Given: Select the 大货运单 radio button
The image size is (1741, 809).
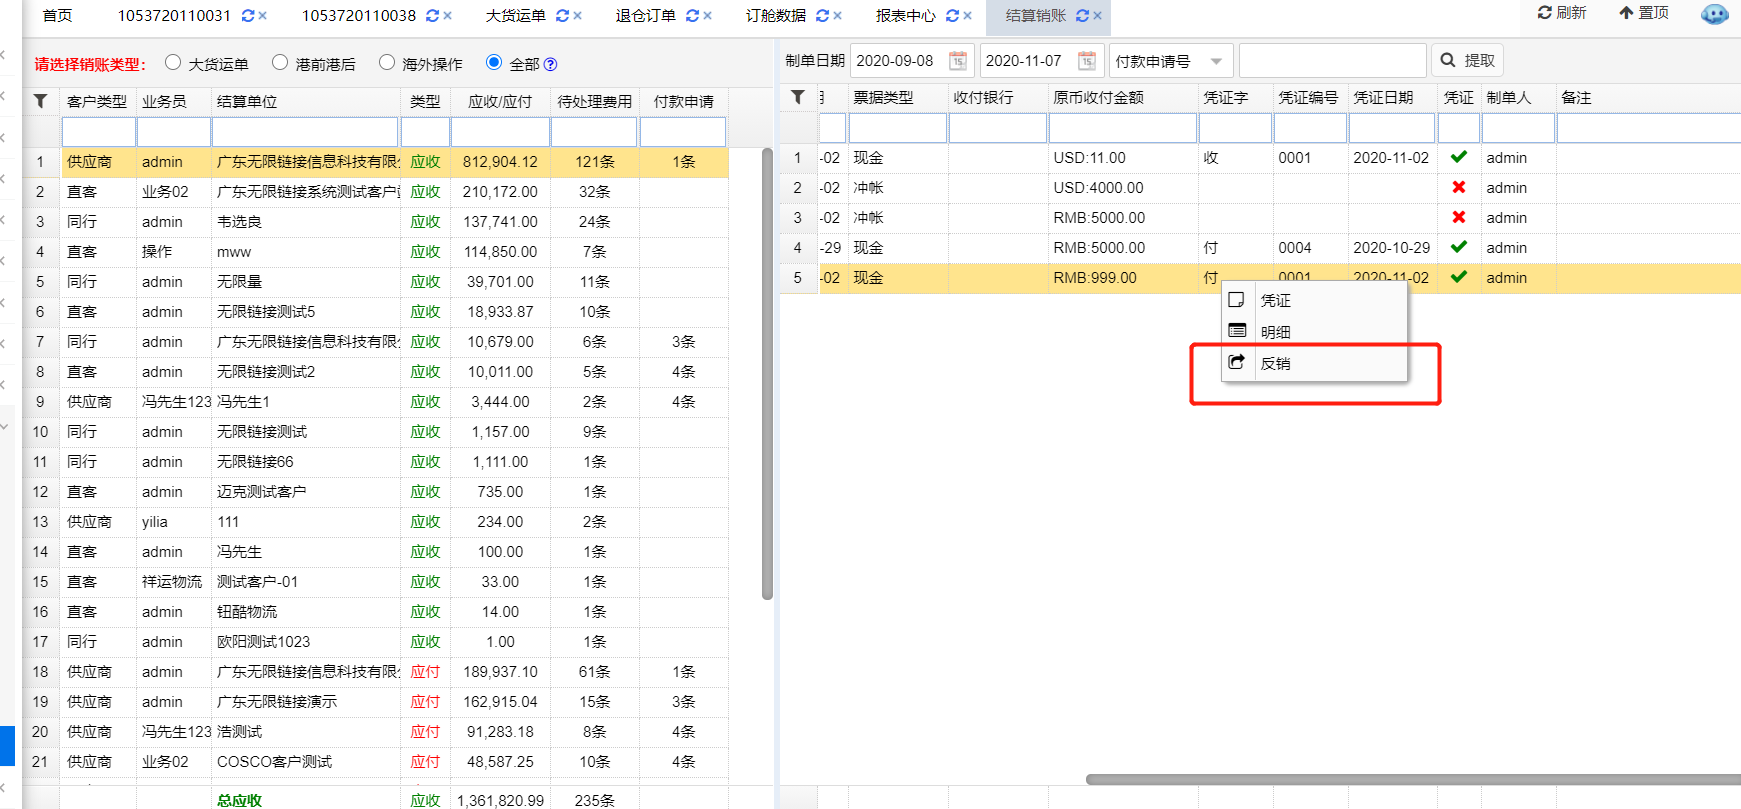Looking at the screenshot, I should click(173, 63).
